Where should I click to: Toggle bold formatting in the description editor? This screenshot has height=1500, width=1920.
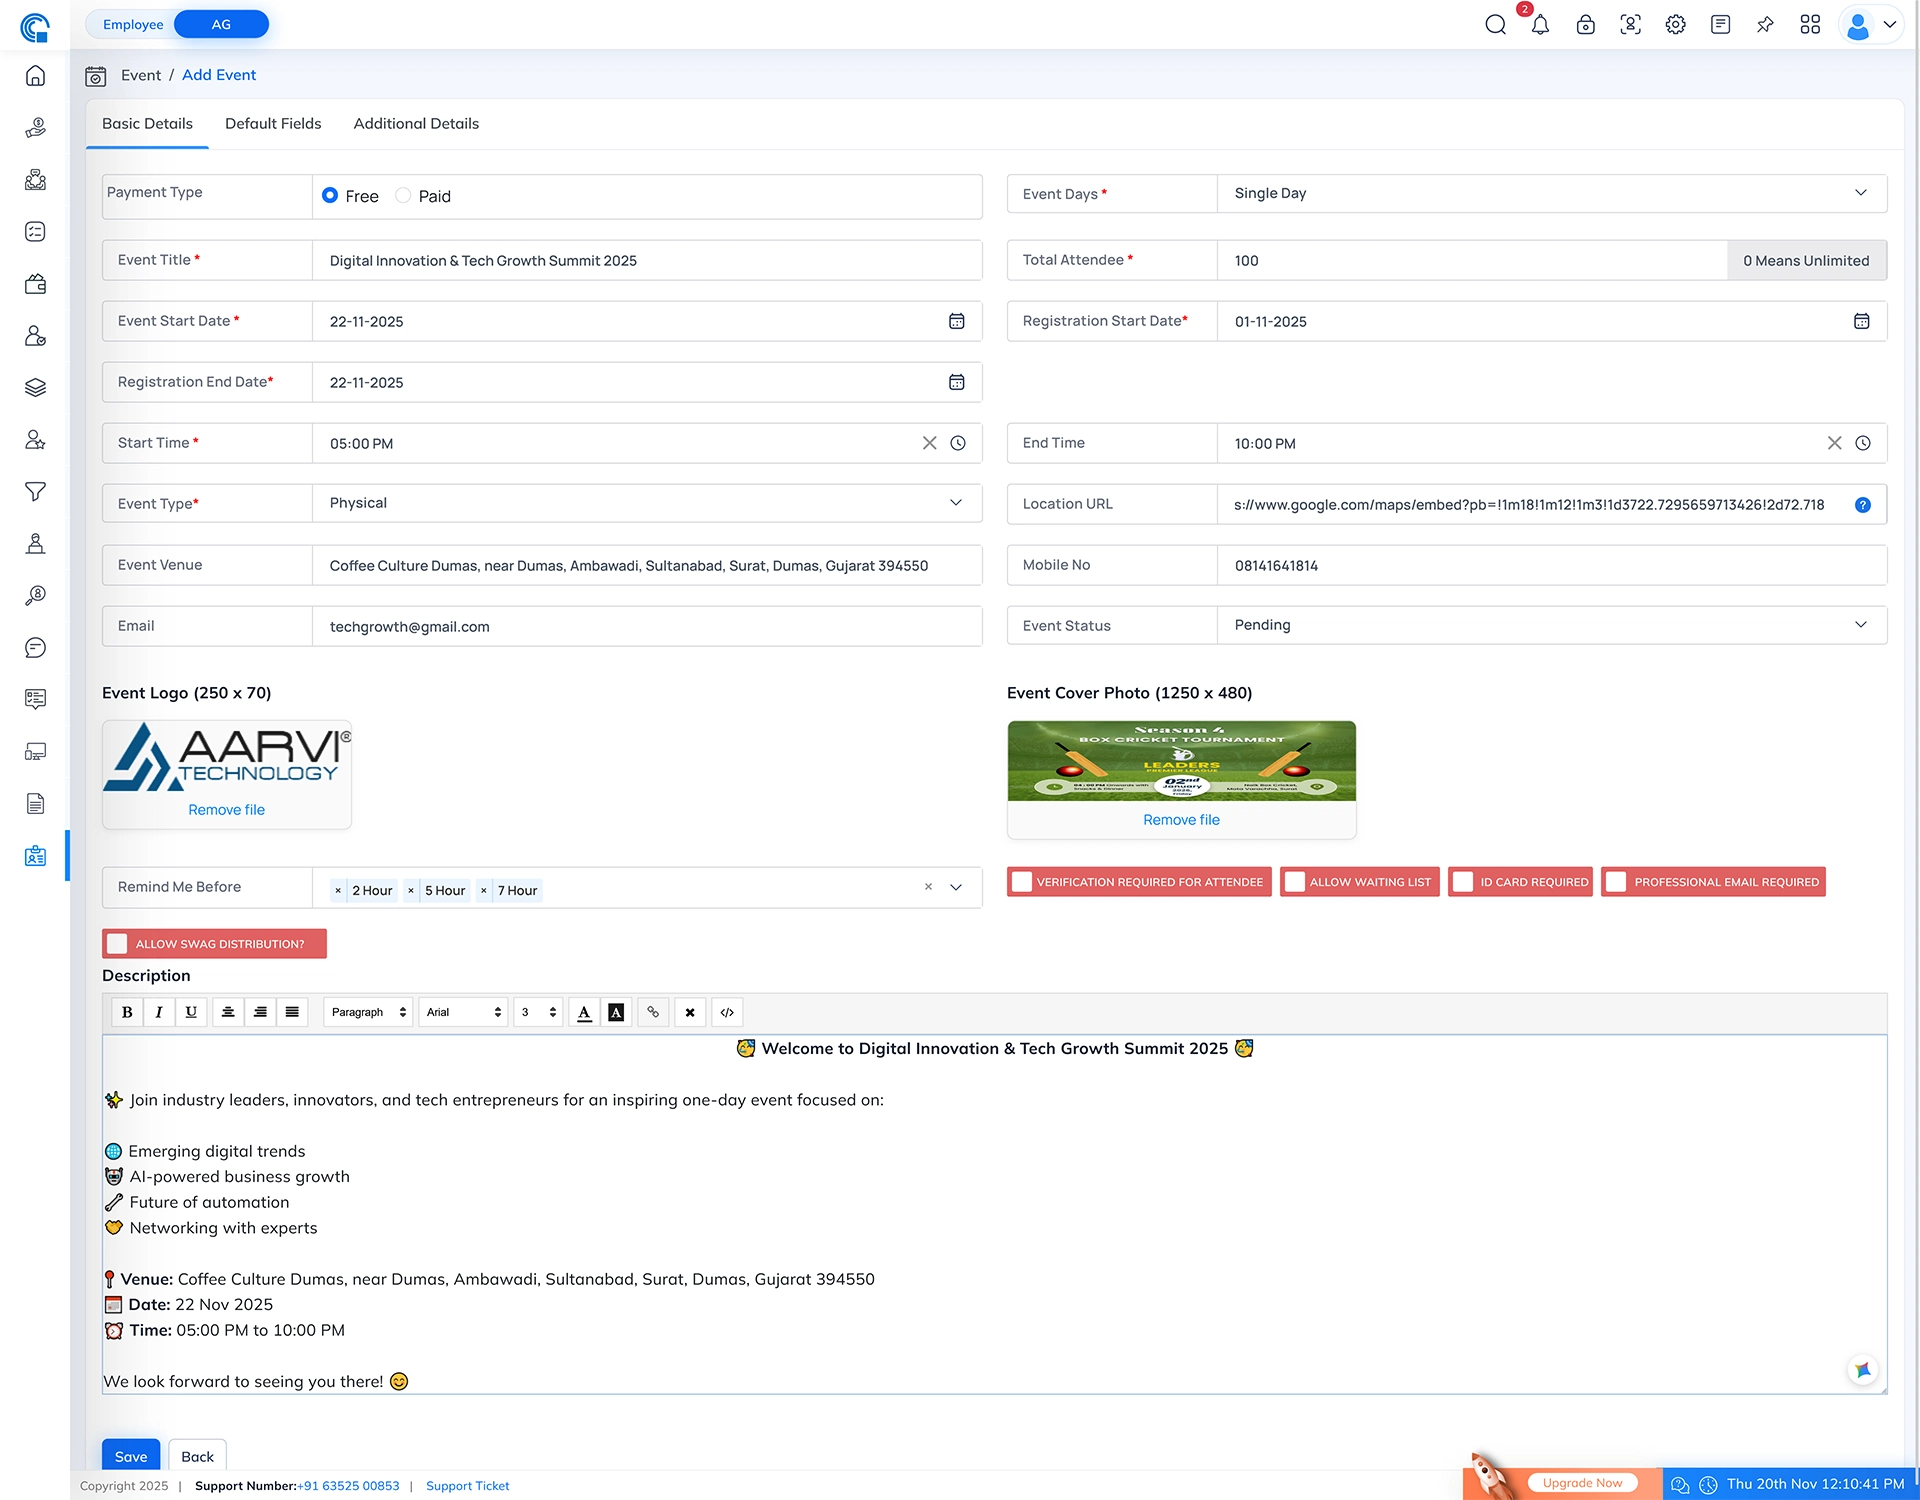pos(127,1012)
